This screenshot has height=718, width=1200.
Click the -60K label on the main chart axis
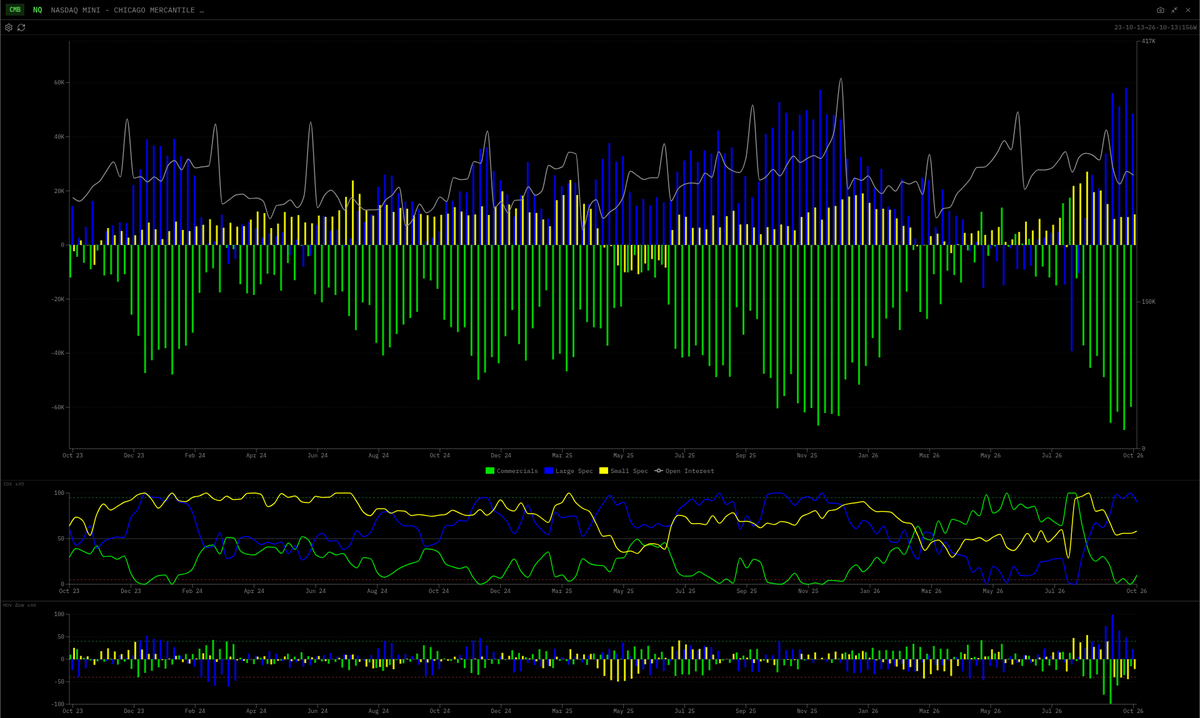[x=58, y=407]
